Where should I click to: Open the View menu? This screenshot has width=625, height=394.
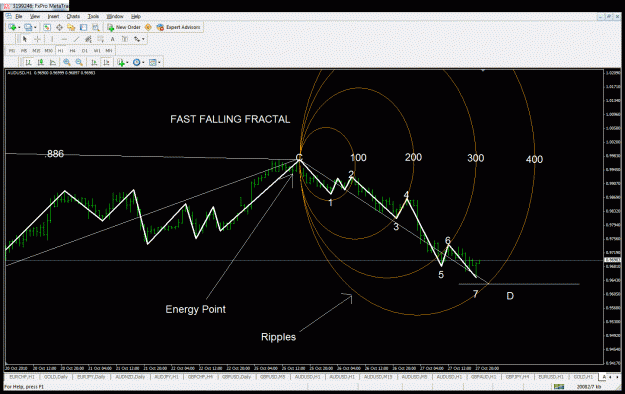click(35, 16)
